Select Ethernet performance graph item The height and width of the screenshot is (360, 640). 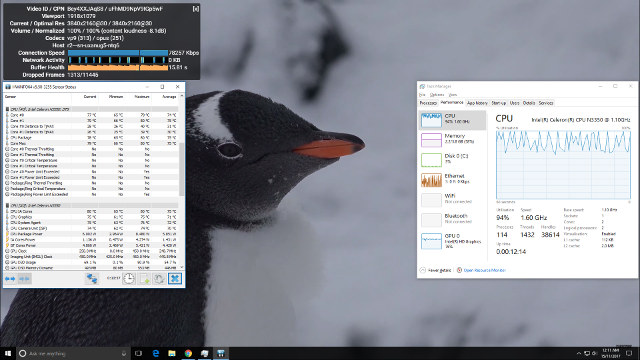[453, 180]
